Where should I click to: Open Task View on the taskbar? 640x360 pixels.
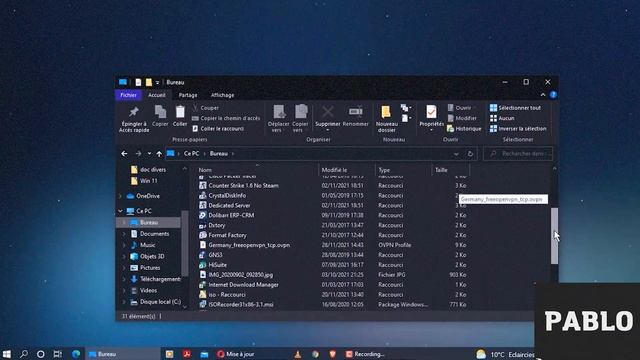tap(58, 354)
